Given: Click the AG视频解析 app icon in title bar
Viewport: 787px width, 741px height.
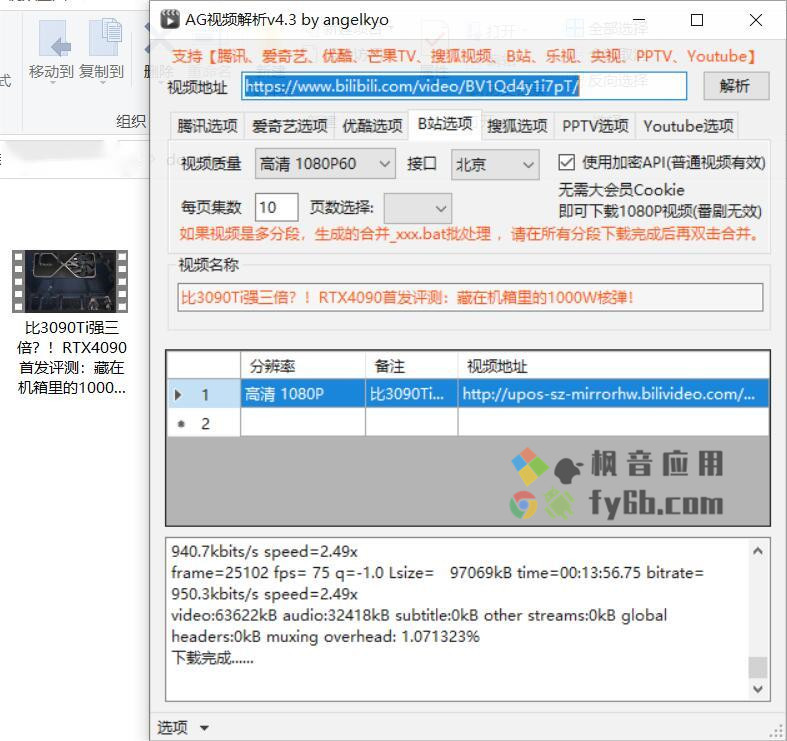Looking at the screenshot, I should coord(170,20).
